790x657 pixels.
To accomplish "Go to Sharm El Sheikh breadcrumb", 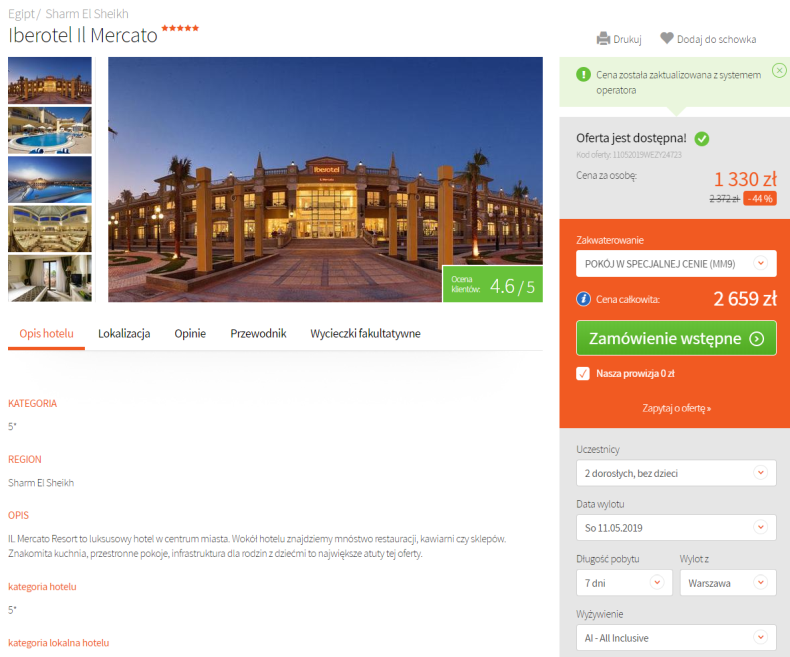I will tap(87, 14).
